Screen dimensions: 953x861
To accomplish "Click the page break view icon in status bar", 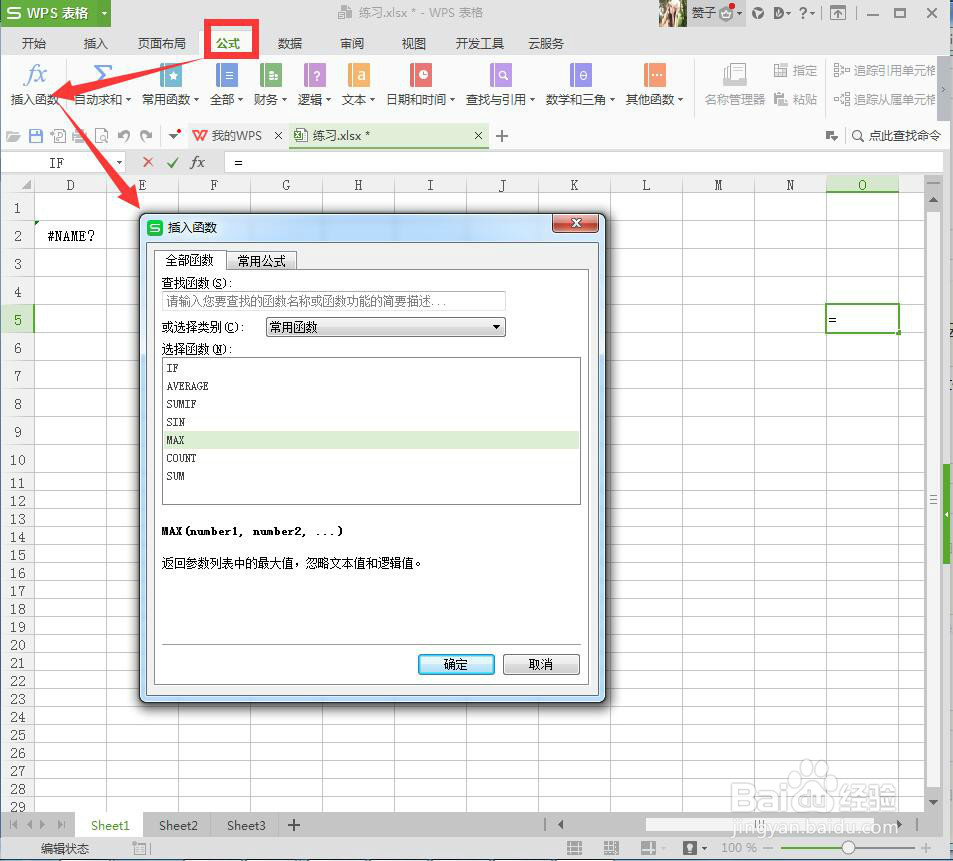I will [611, 848].
